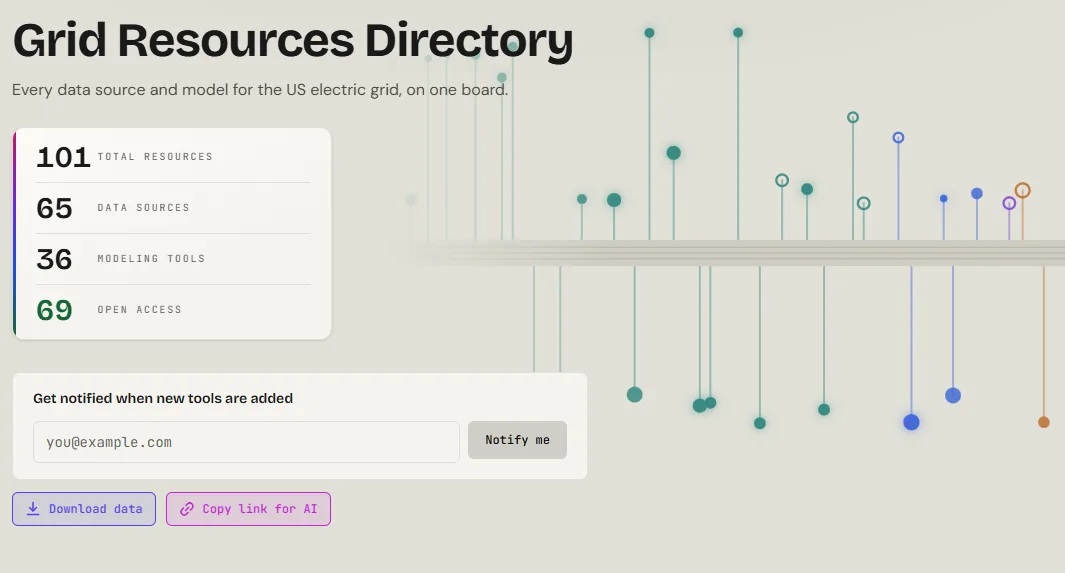Click the download arrow icon in Download data

(x=33, y=509)
